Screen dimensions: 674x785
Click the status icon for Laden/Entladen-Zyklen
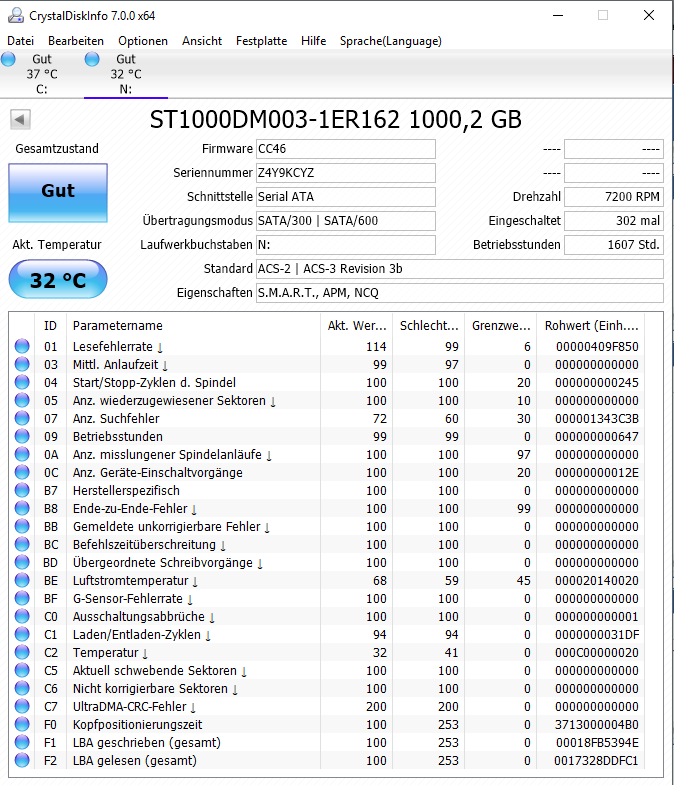(22, 635)
